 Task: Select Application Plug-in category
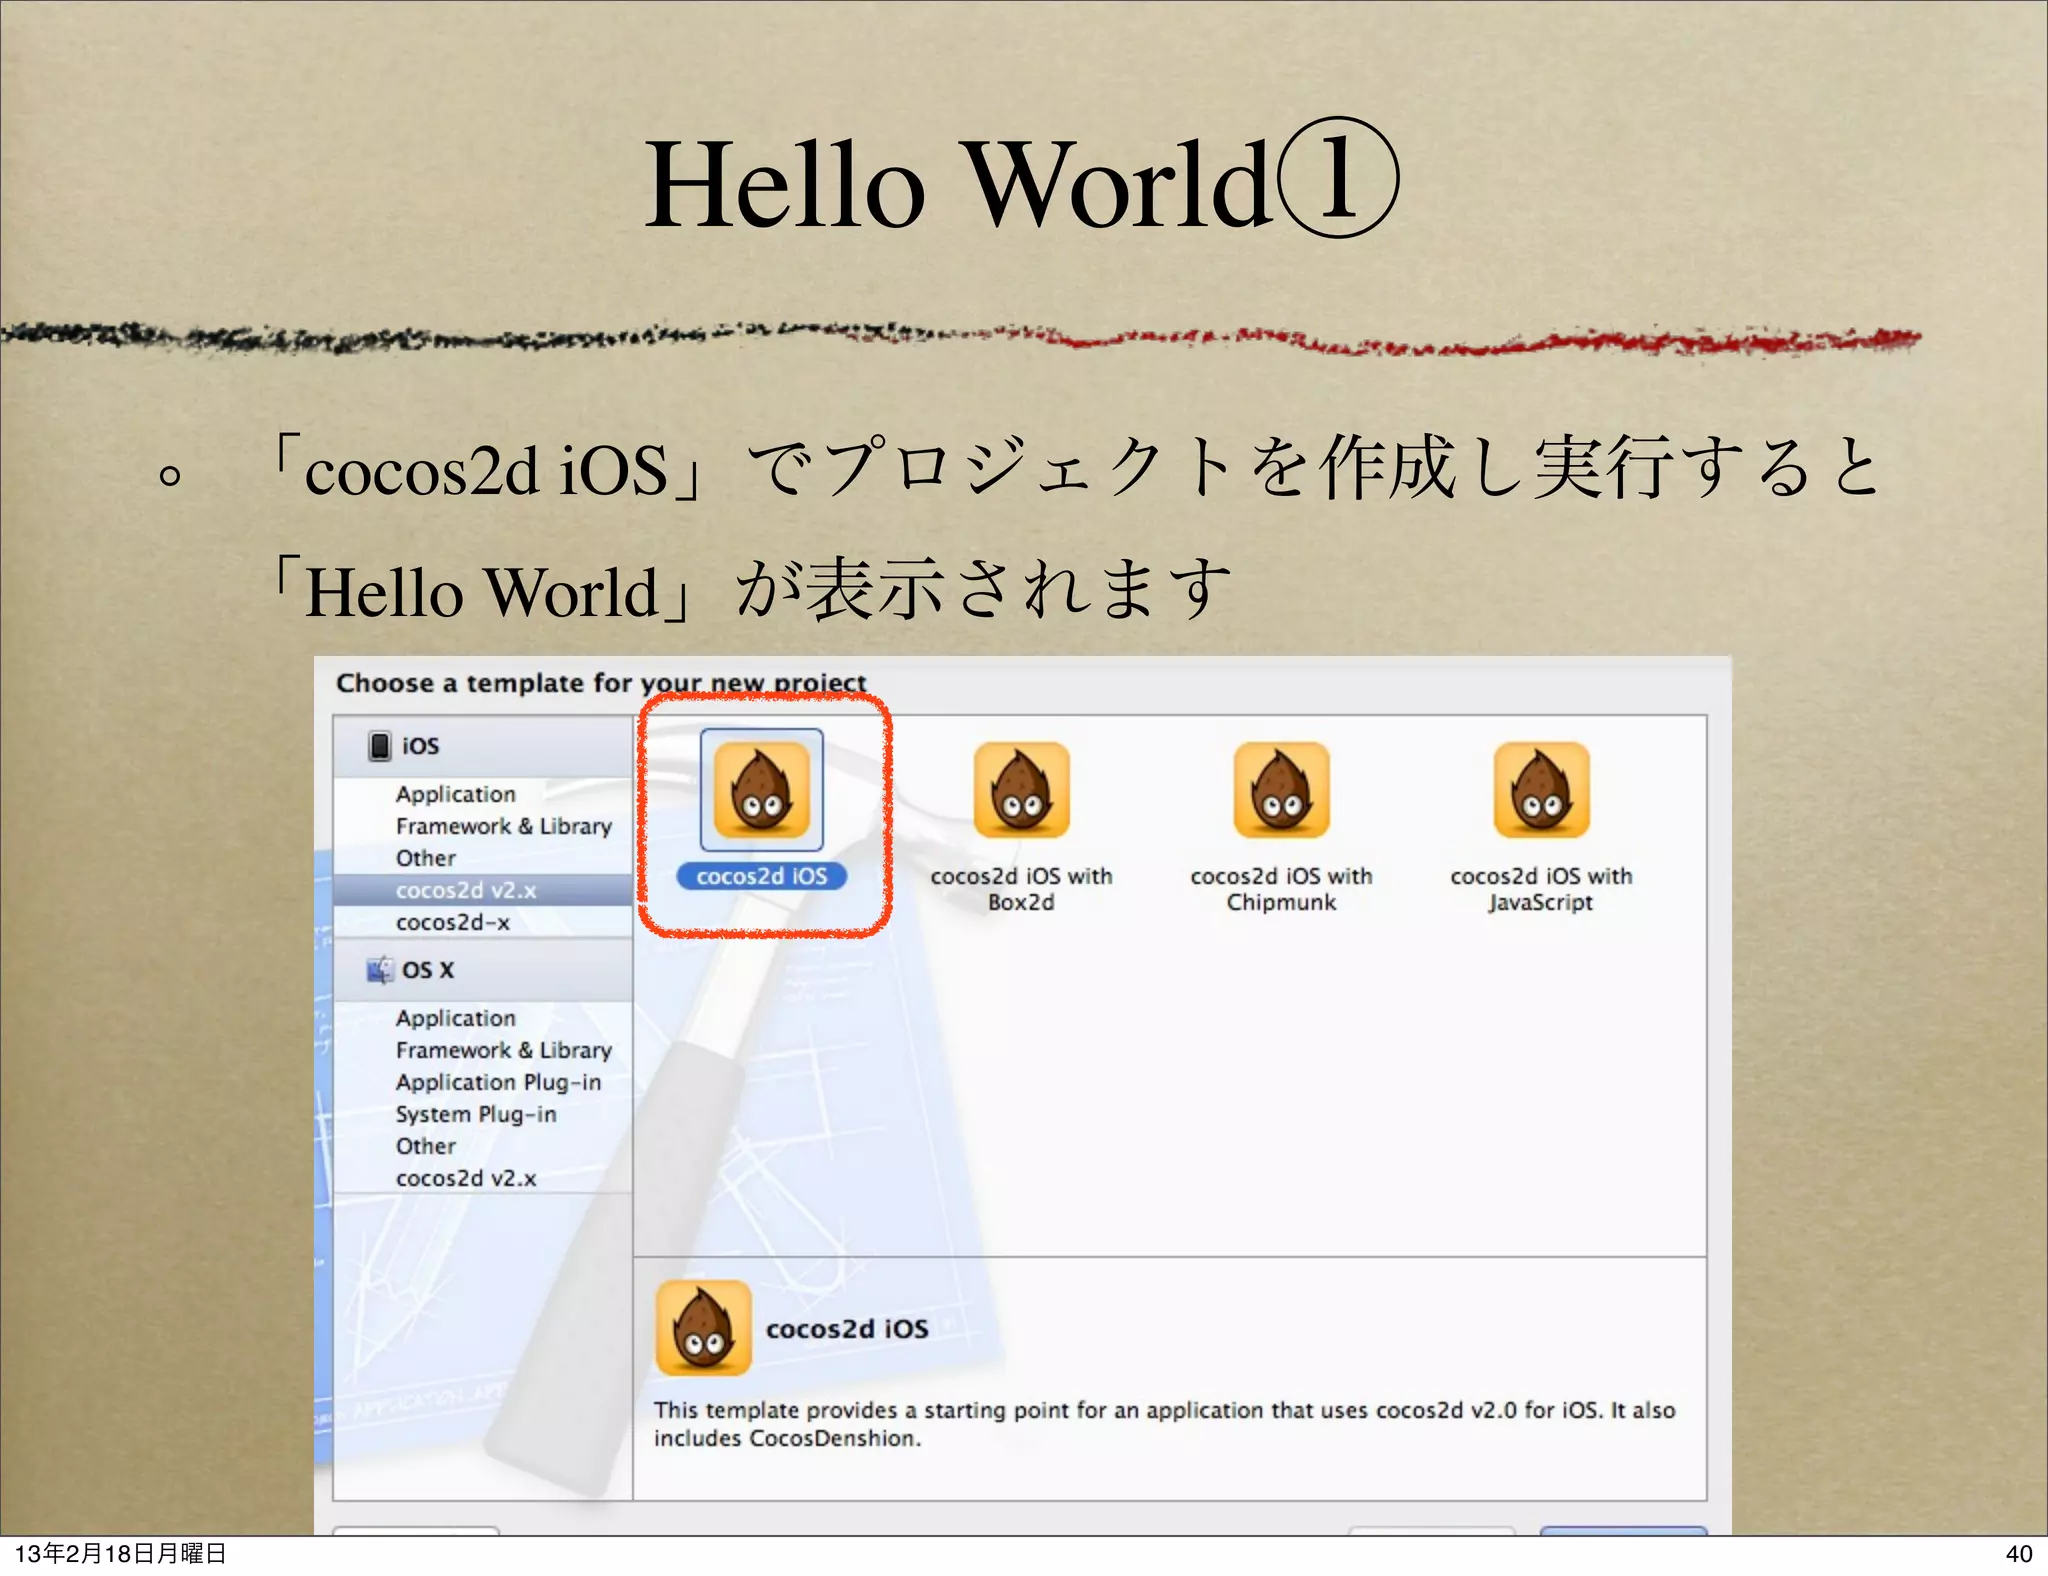tap(499, 1082)
